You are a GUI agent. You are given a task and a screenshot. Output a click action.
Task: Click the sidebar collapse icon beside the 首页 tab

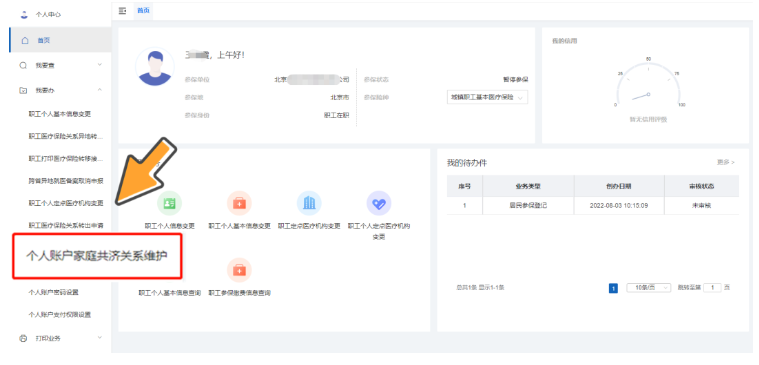click(122, 11)
